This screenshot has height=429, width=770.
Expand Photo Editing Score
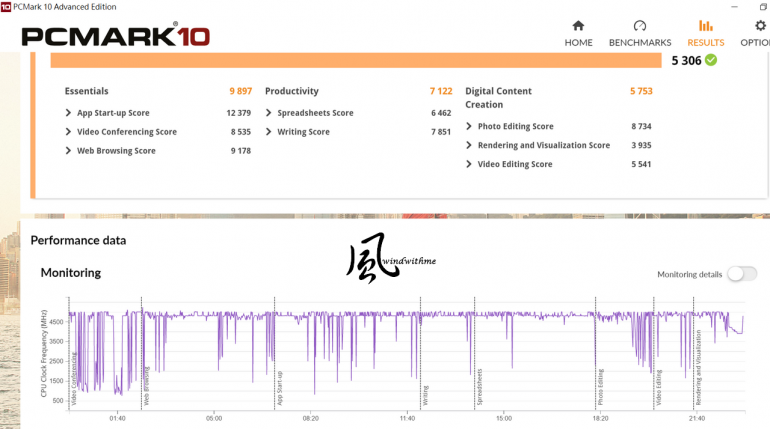[x=469, y=126]
